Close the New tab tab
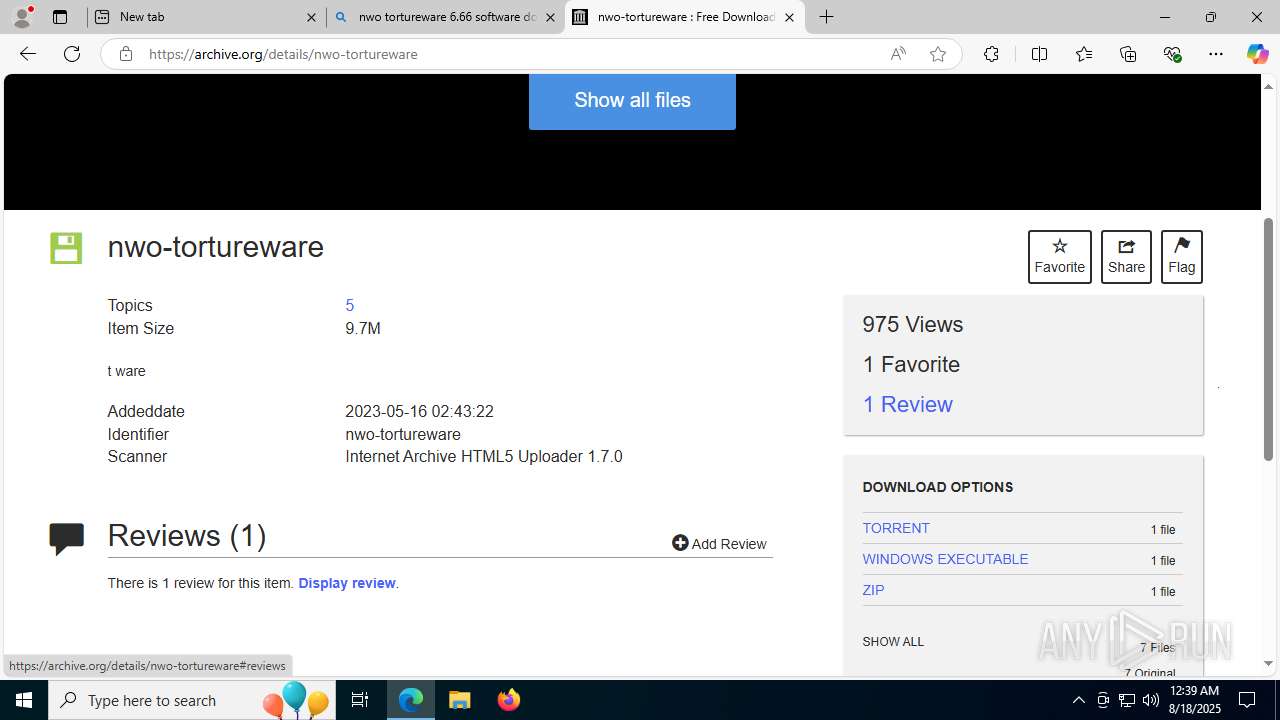 [311, 17]
